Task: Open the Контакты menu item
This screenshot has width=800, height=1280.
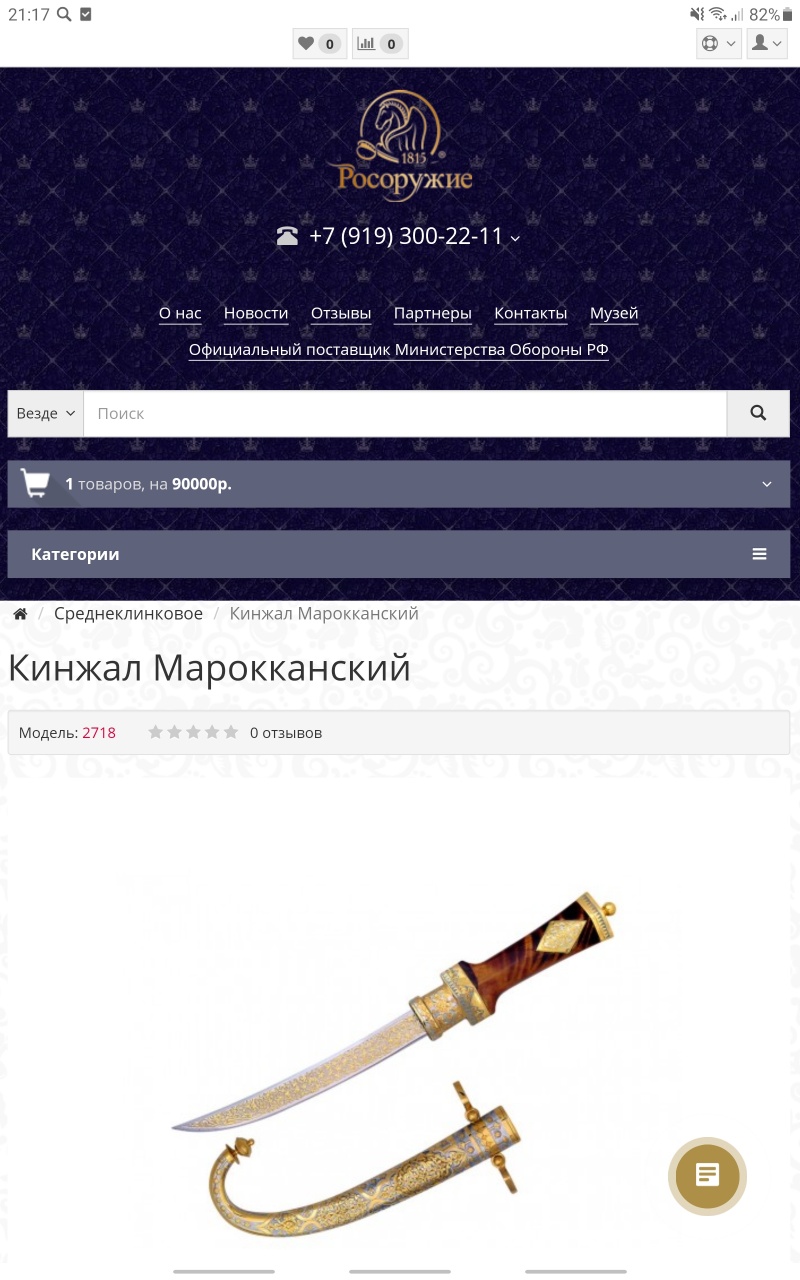Action: 531,313
